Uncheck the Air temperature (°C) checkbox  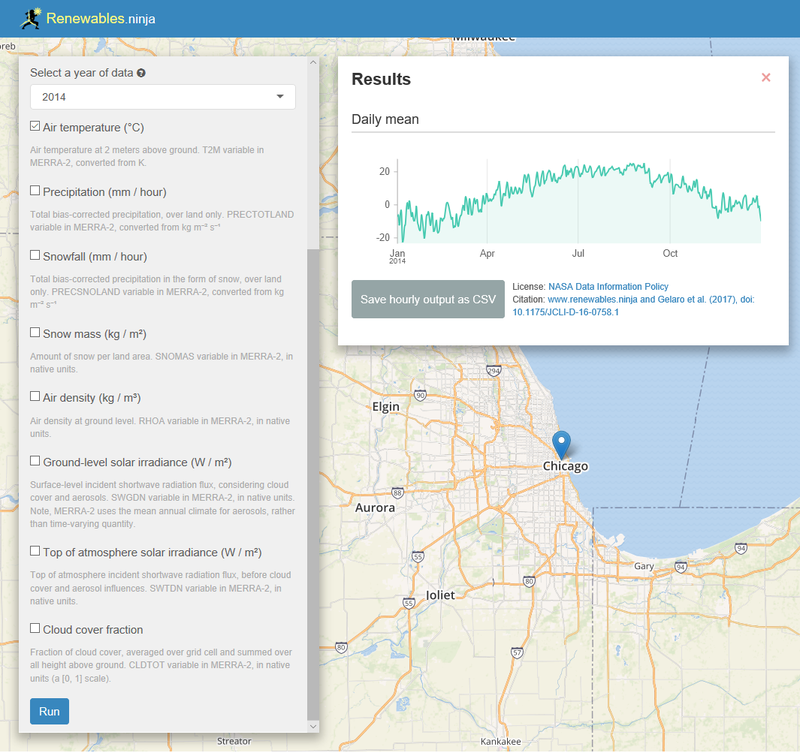[35, 126]
